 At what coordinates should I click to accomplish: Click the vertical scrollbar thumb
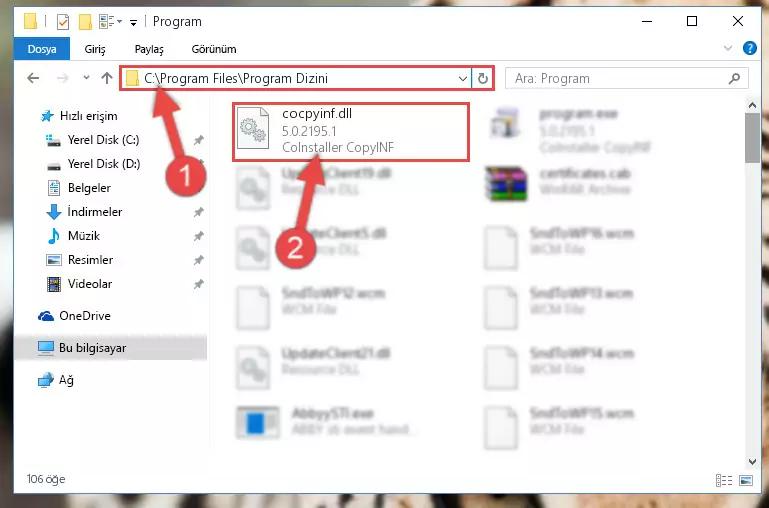(x=752, y=137)
